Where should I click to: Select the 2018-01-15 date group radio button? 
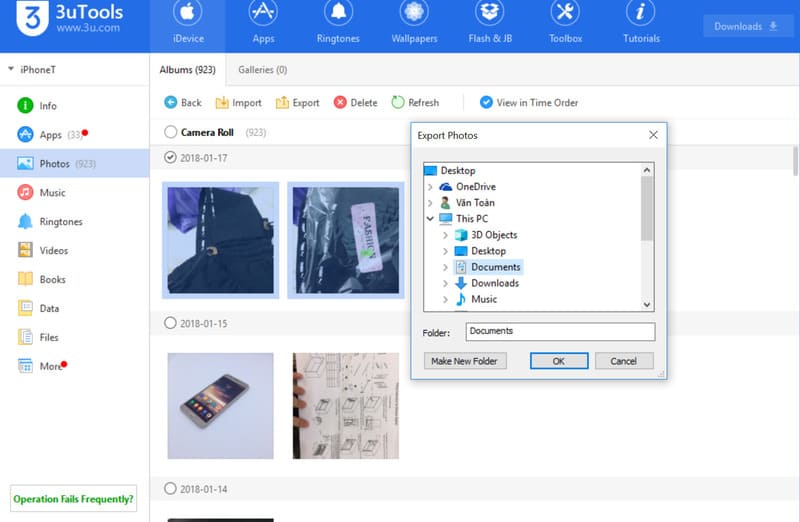[x=171, y=323]
